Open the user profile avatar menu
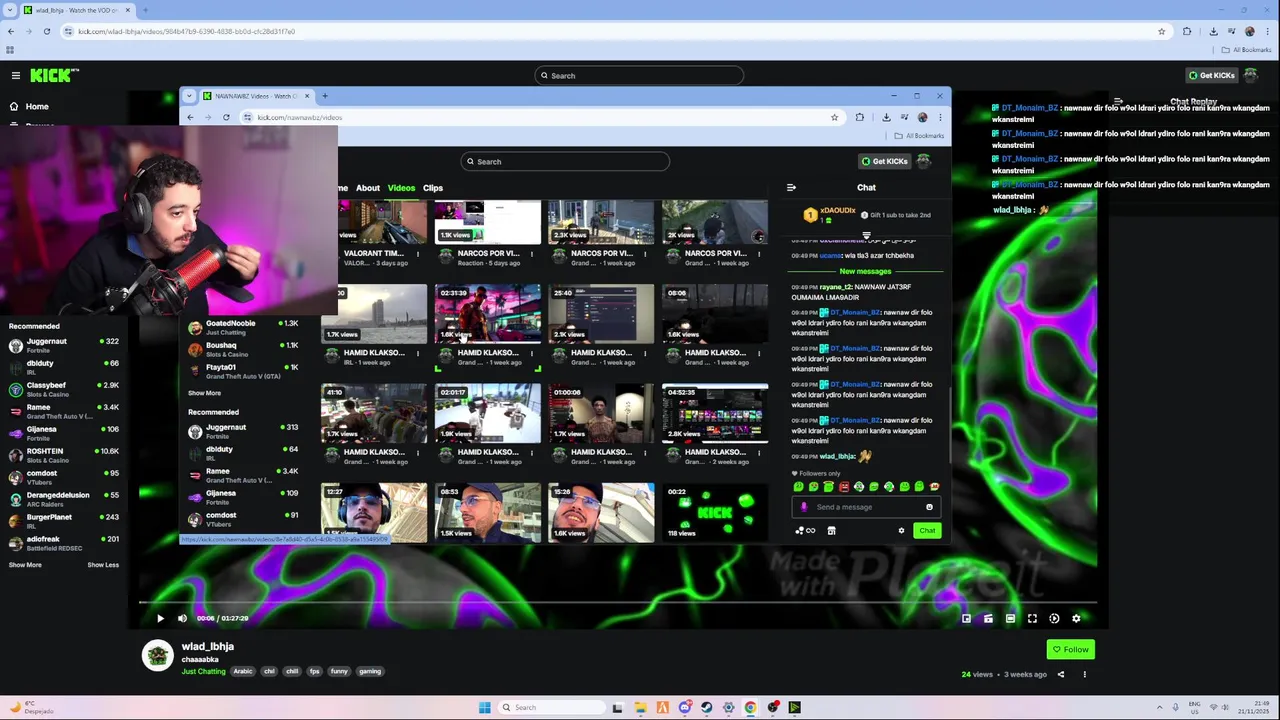The height and width of the screenshot is (720, 1280). pyautogui.click(x=1251, y=75)
